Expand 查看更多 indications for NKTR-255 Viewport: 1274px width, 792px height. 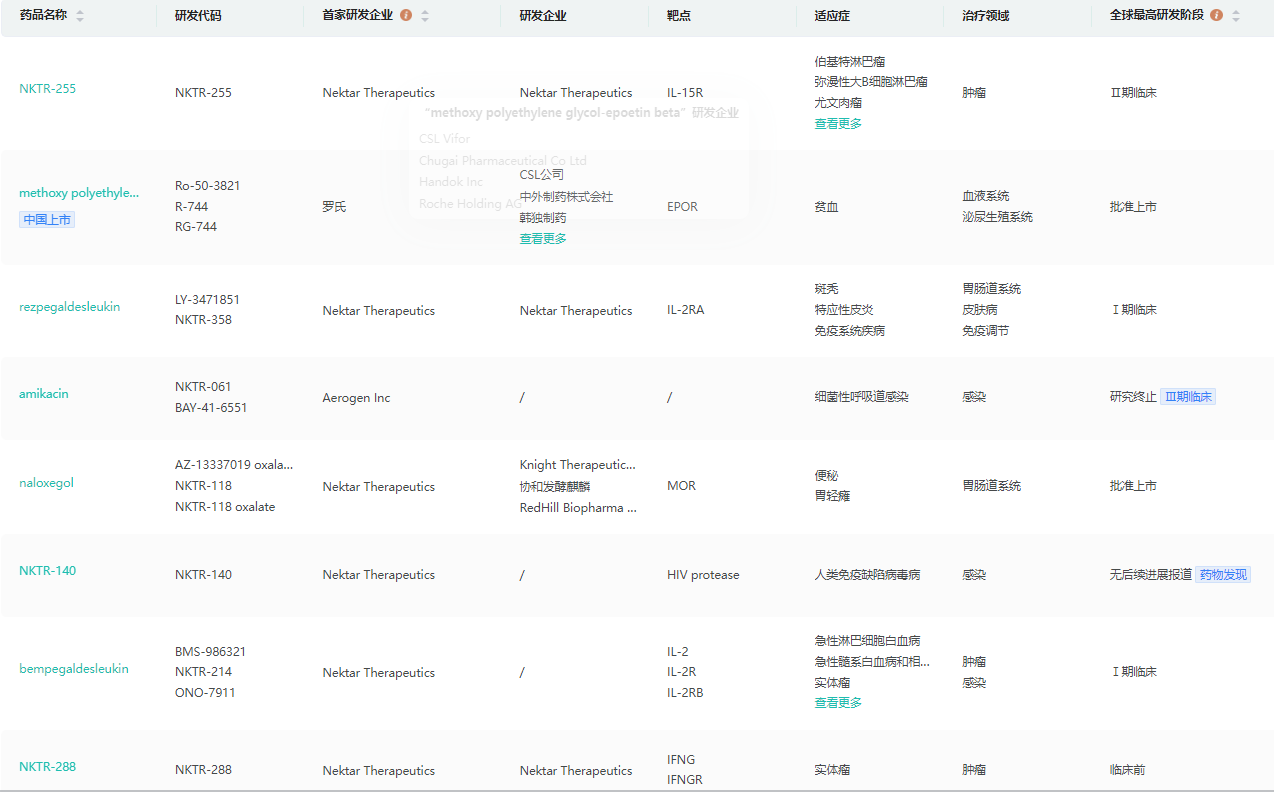pos(838,124)
